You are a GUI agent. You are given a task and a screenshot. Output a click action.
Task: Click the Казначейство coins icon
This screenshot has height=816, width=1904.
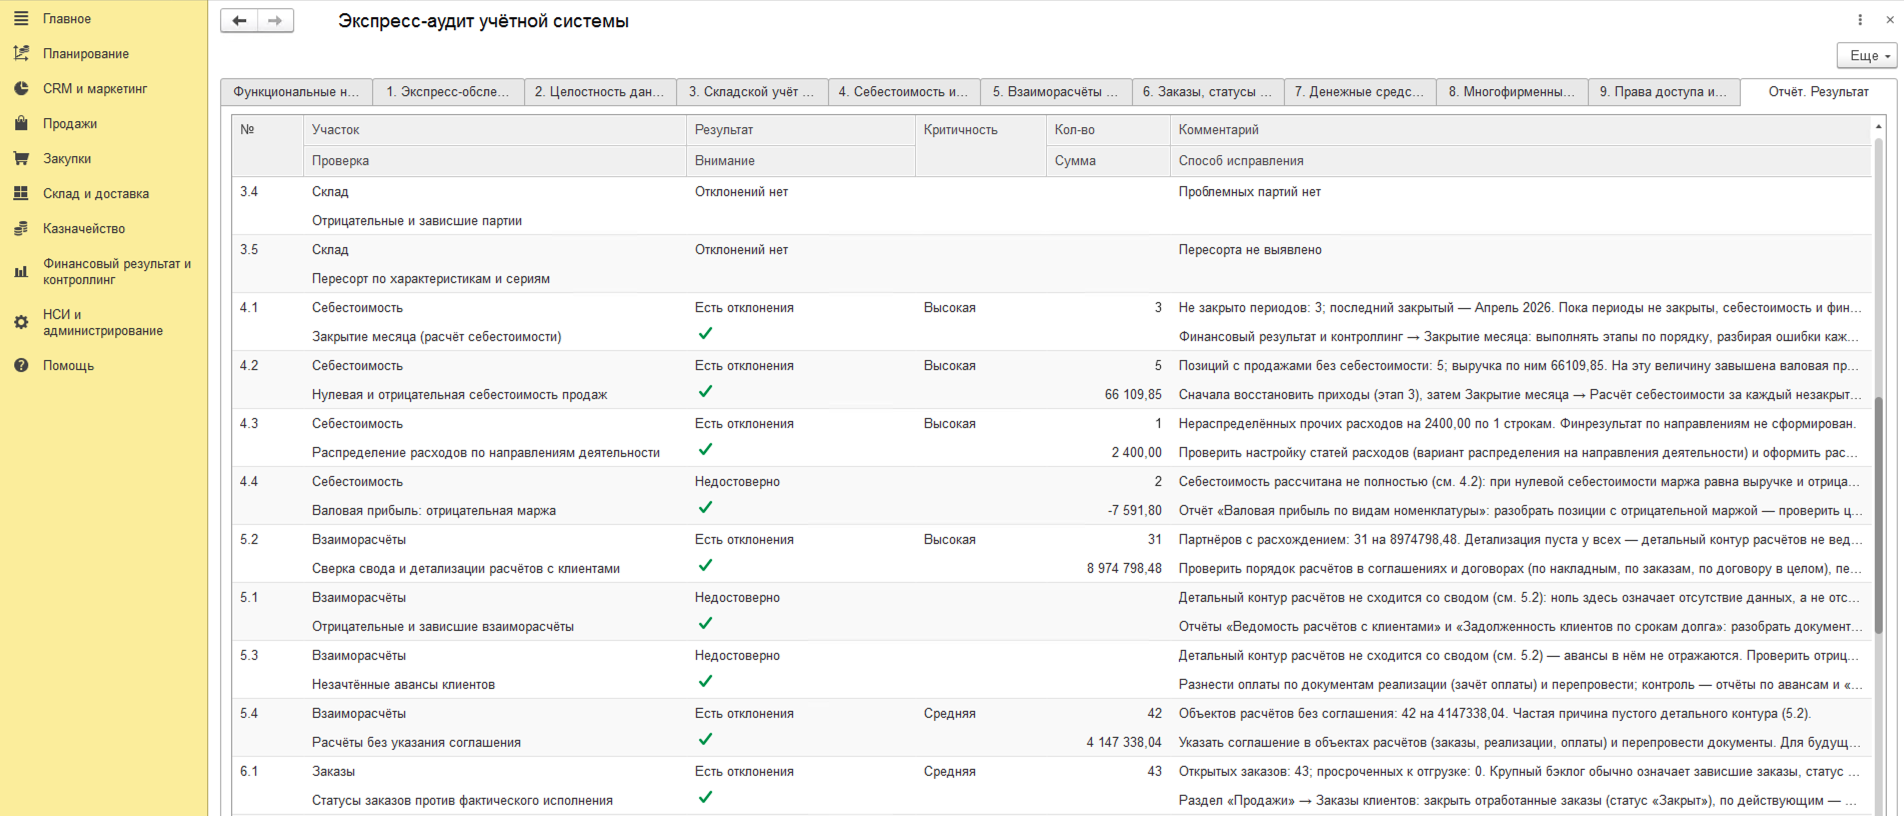point(21,229)
